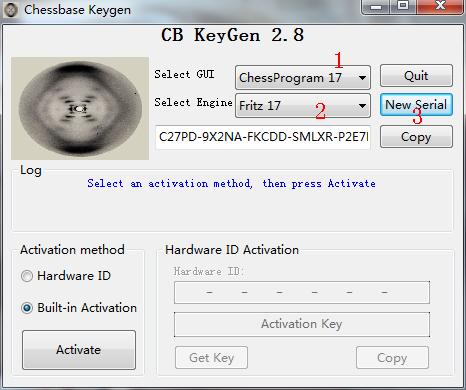
Task: Copy the generated serial number
Action: pyautogui.click(x=416, y=137)
